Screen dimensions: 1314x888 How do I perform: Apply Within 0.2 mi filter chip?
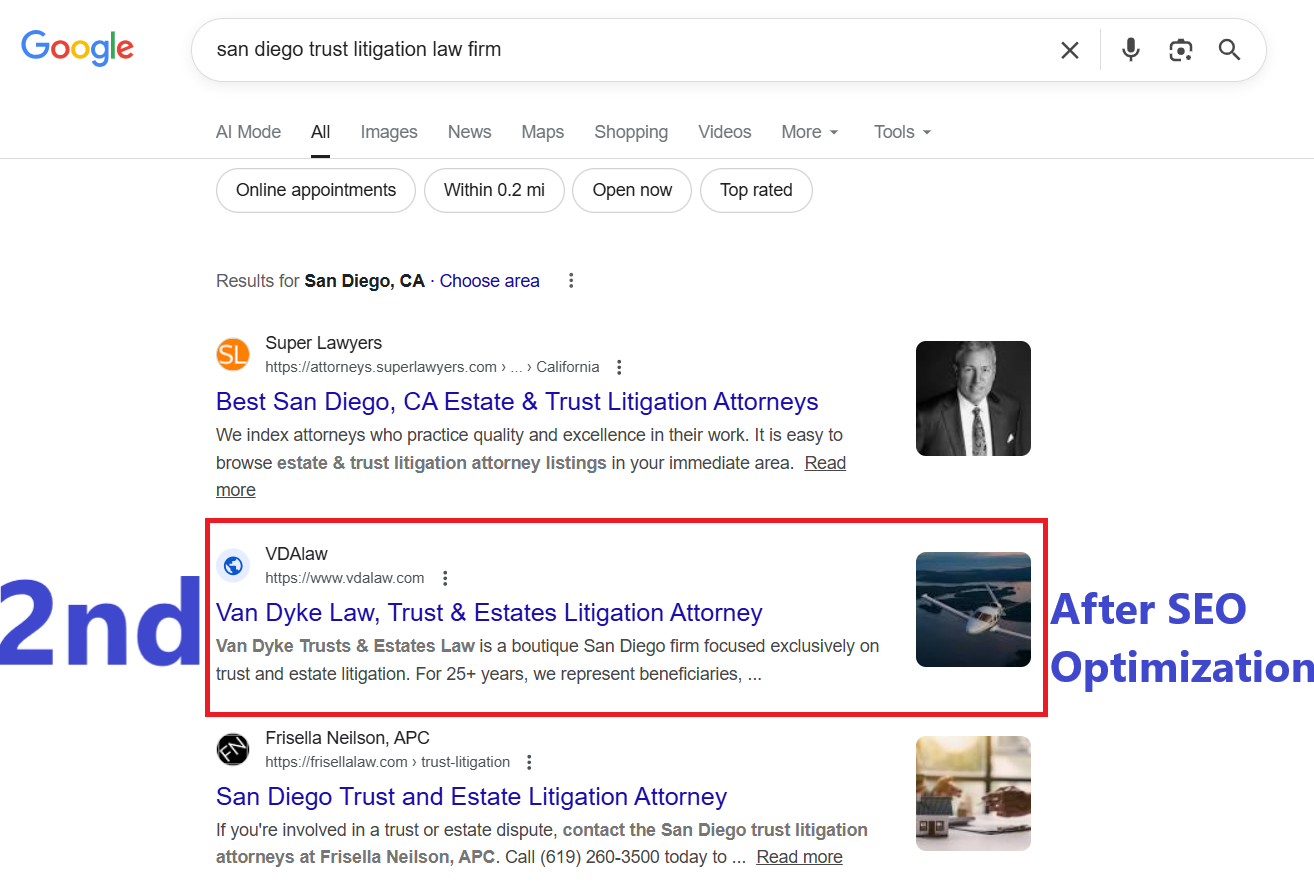[x=494, y=190]
